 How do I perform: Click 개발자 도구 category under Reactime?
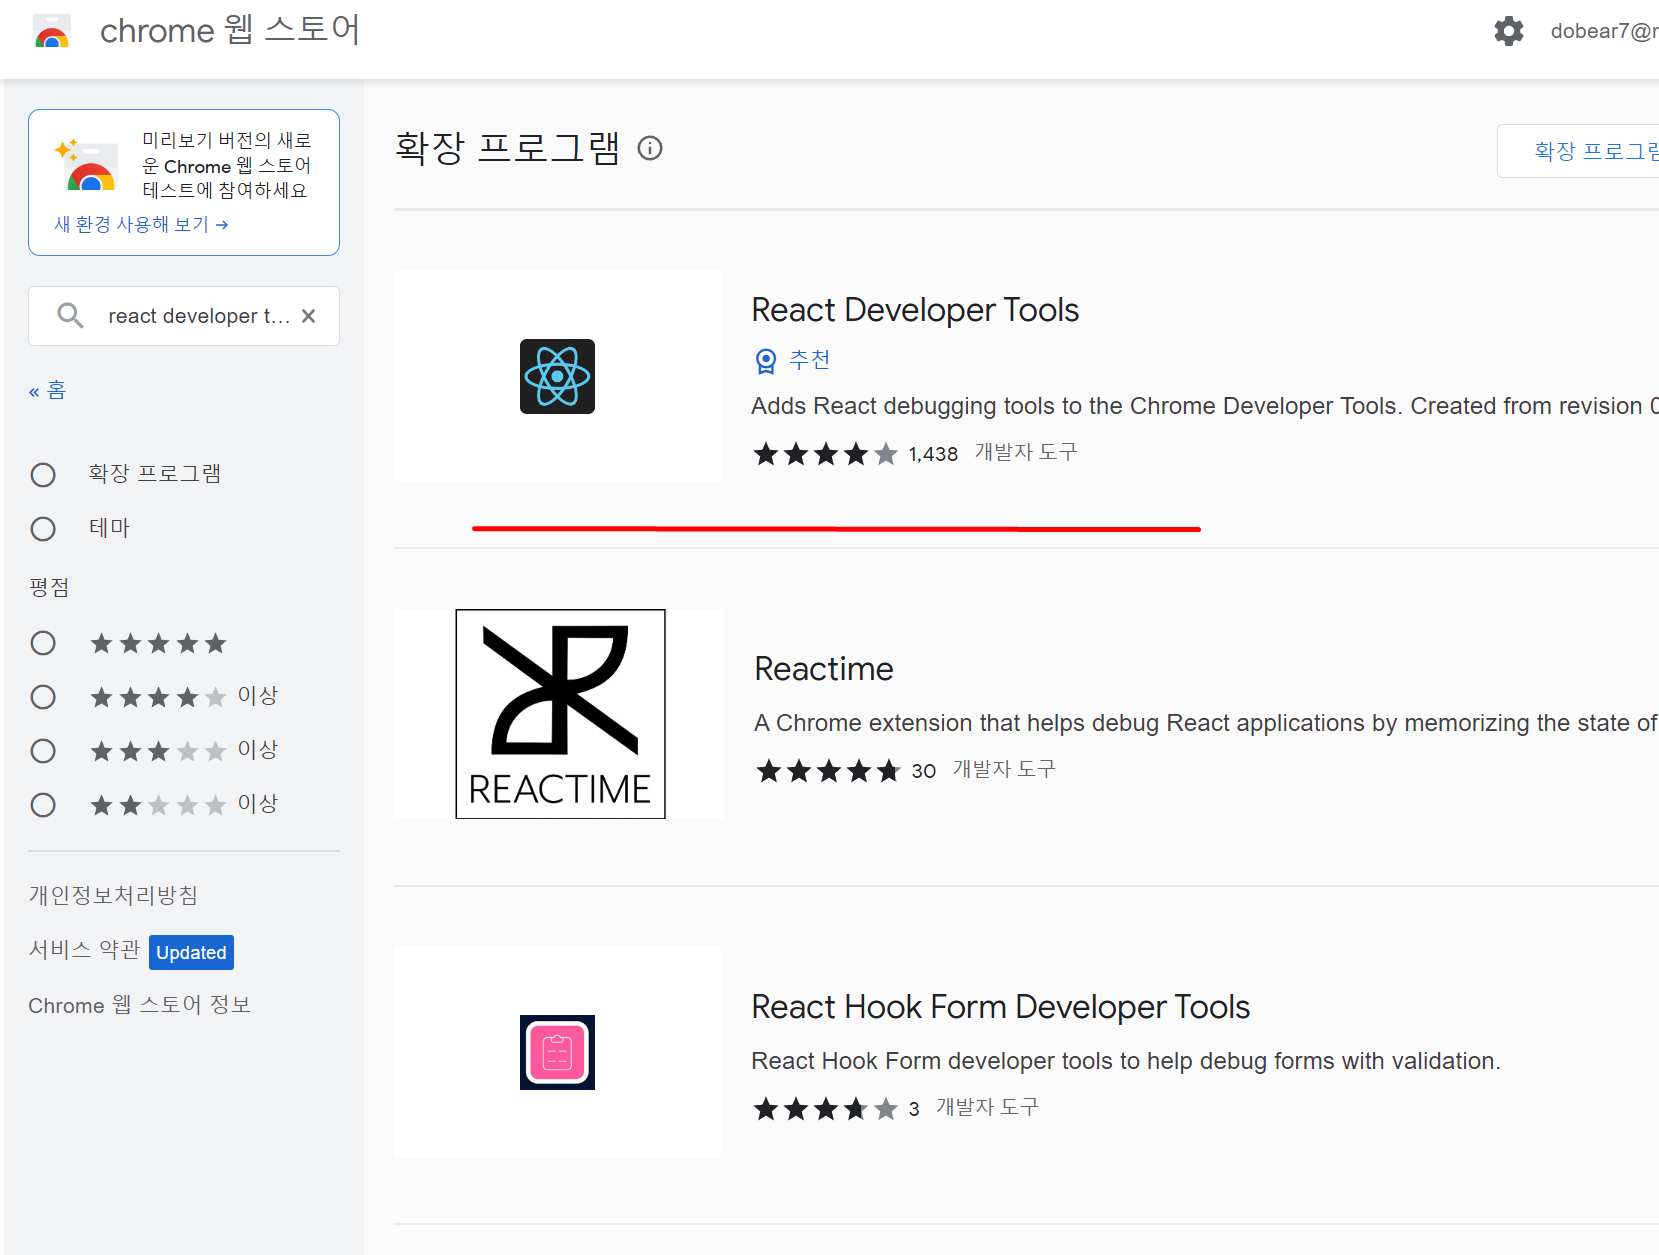pyautogui.click(x=1004, y=769)
